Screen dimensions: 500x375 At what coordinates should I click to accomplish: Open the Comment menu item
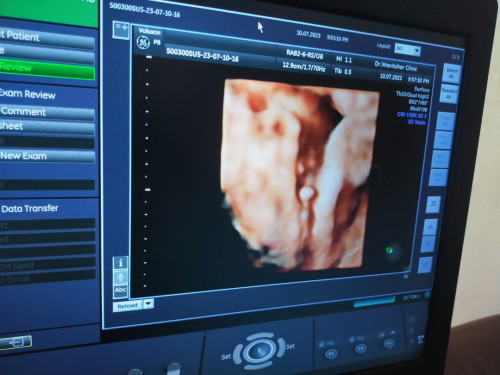point(47,113)
